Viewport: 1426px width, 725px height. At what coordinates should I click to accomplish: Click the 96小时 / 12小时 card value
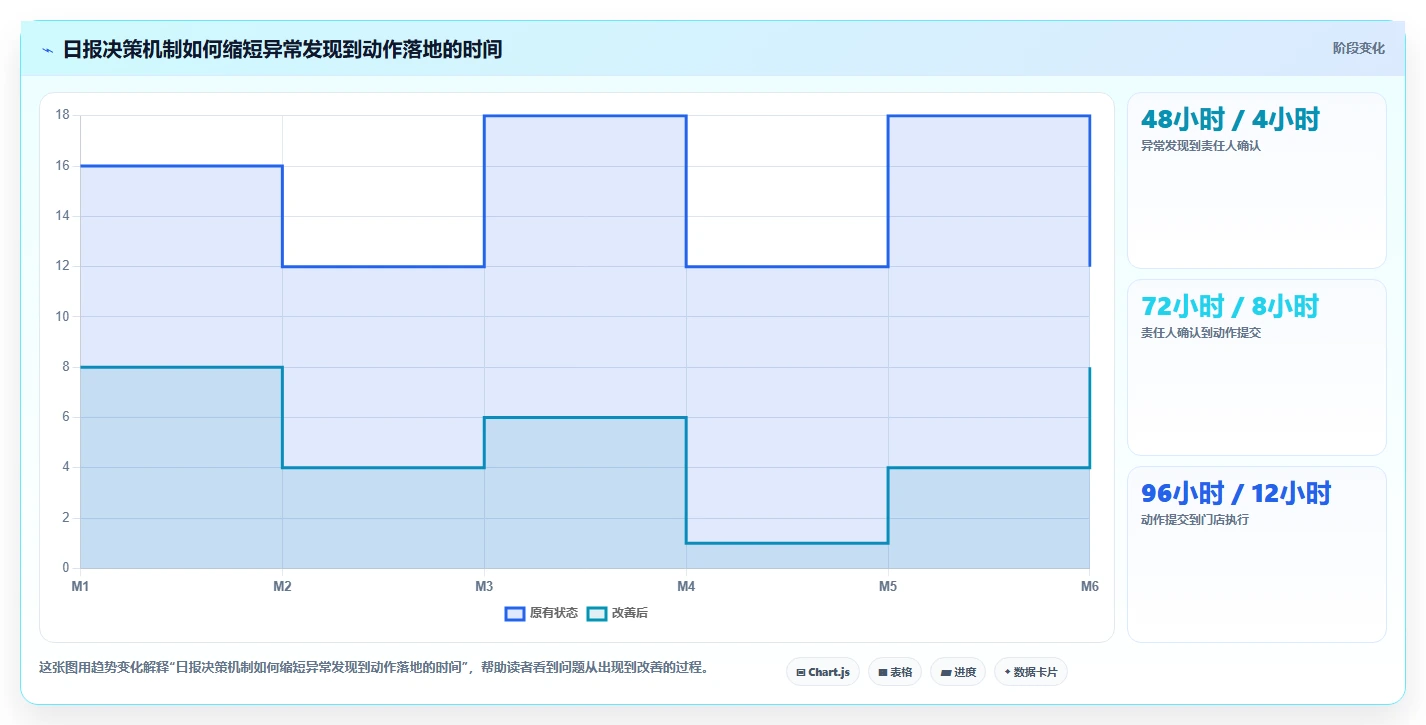click(1237, 493)
